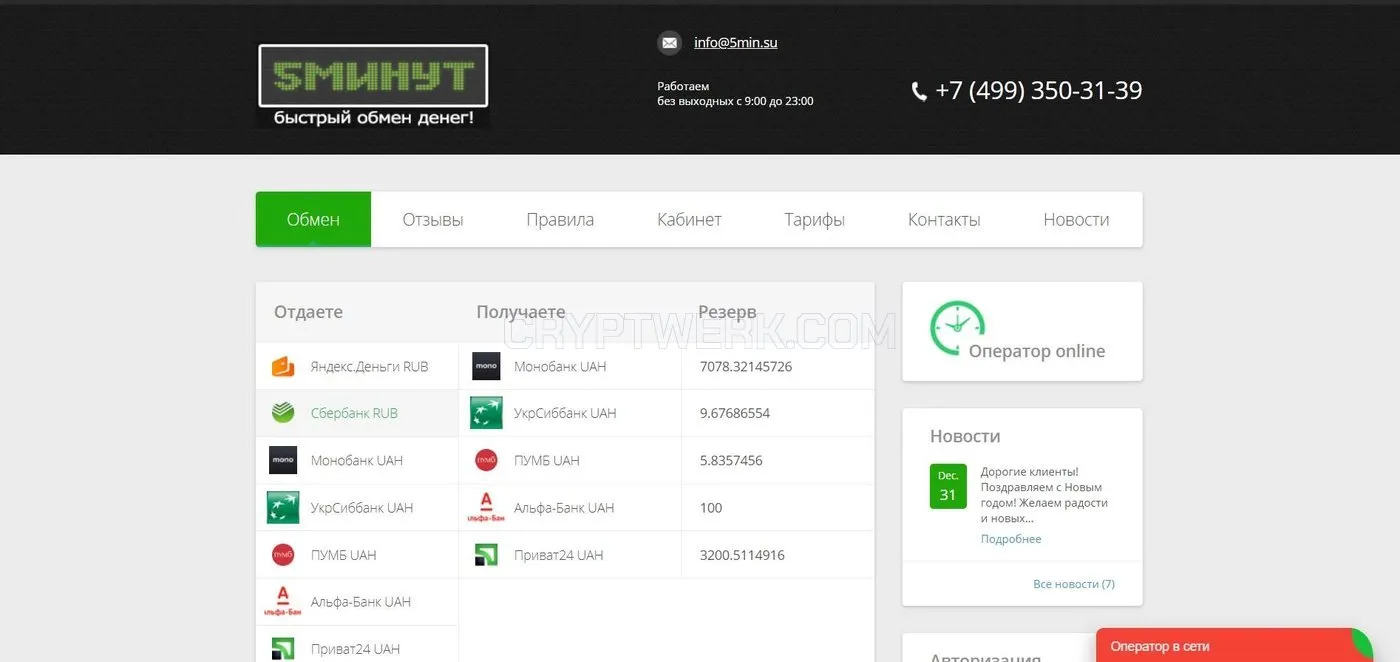Click reserve value 7078.32145726

pos(746,367)
